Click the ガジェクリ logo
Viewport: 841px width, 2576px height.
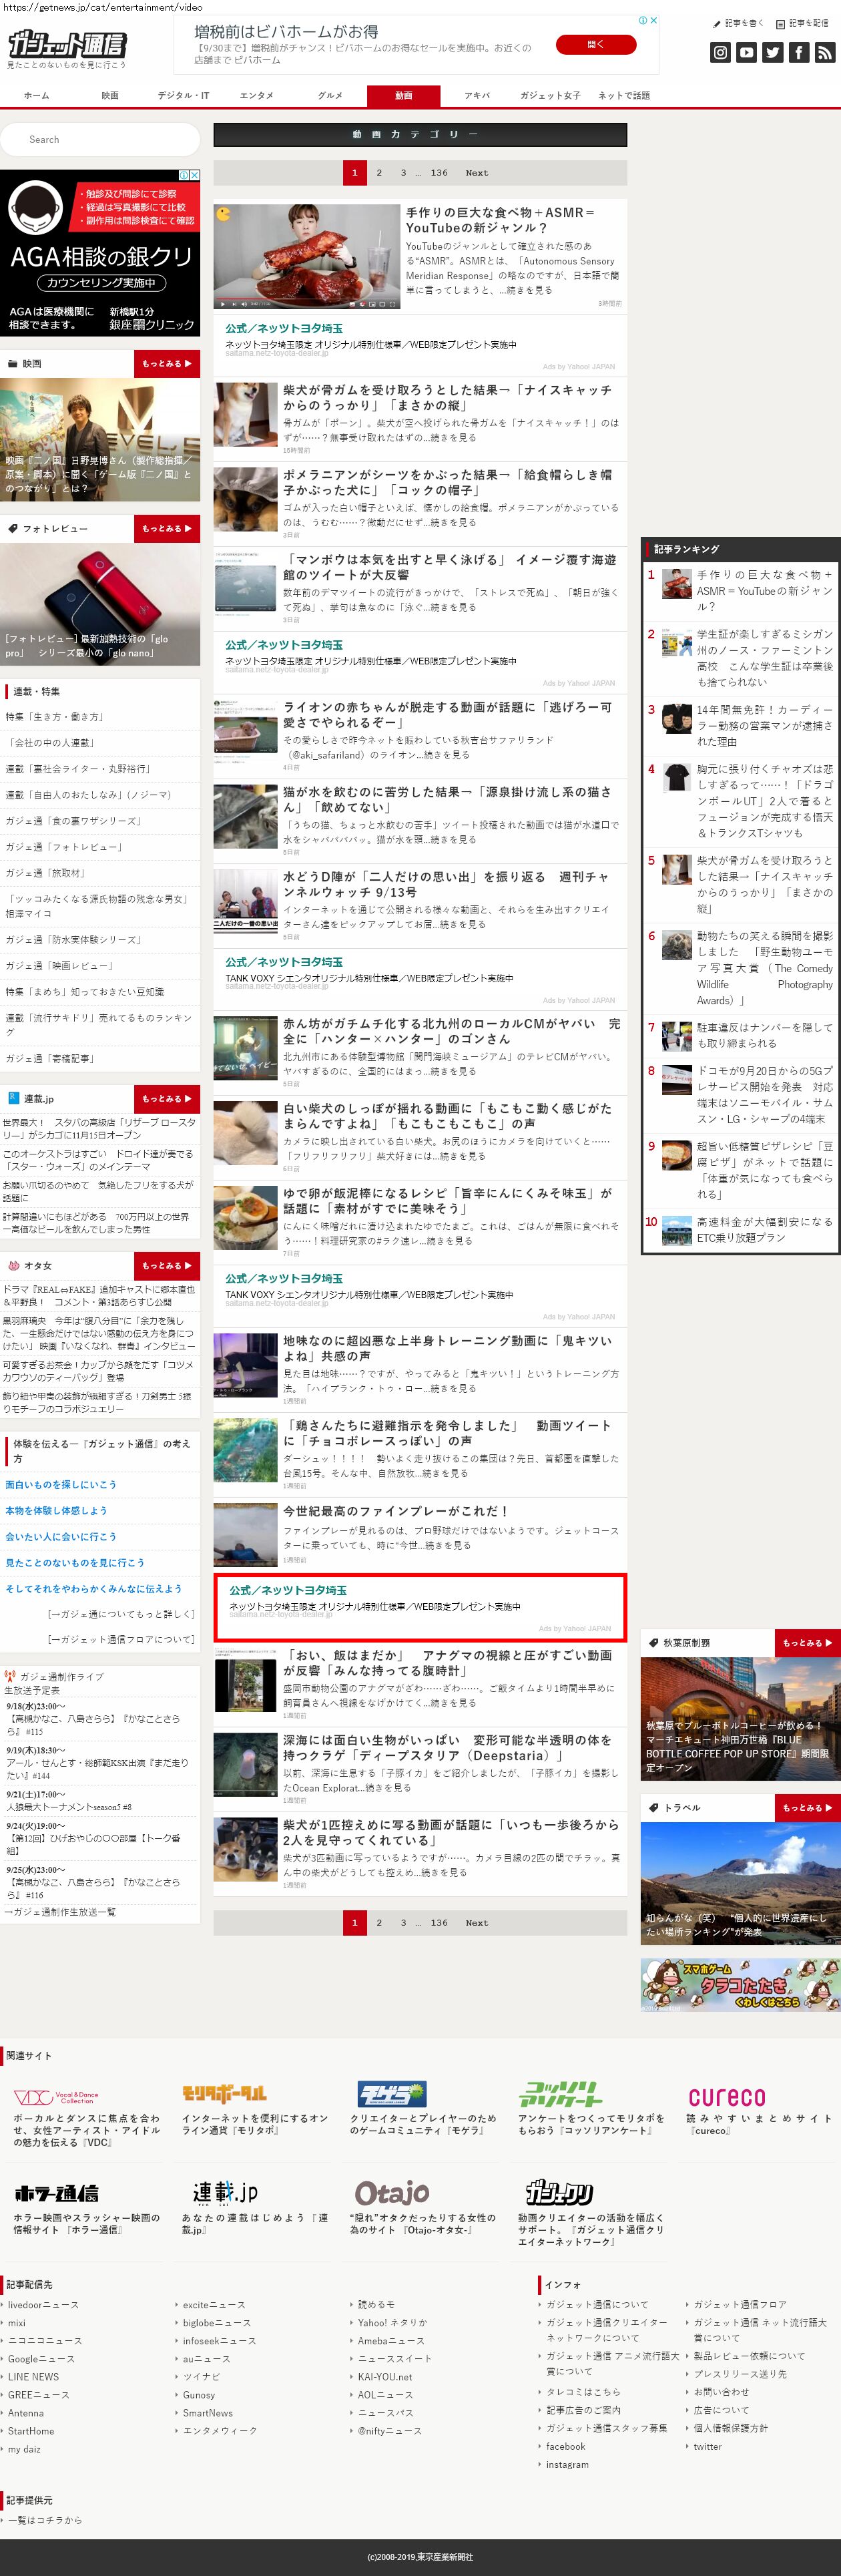560,2193
